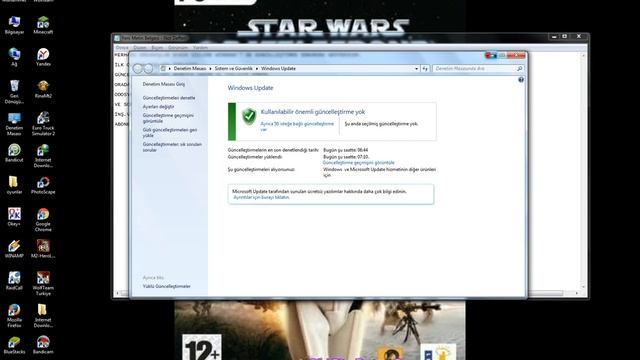Click the 'Windows Update' page heading
This screenshot has width=640, height=360.
click(250, 88)
